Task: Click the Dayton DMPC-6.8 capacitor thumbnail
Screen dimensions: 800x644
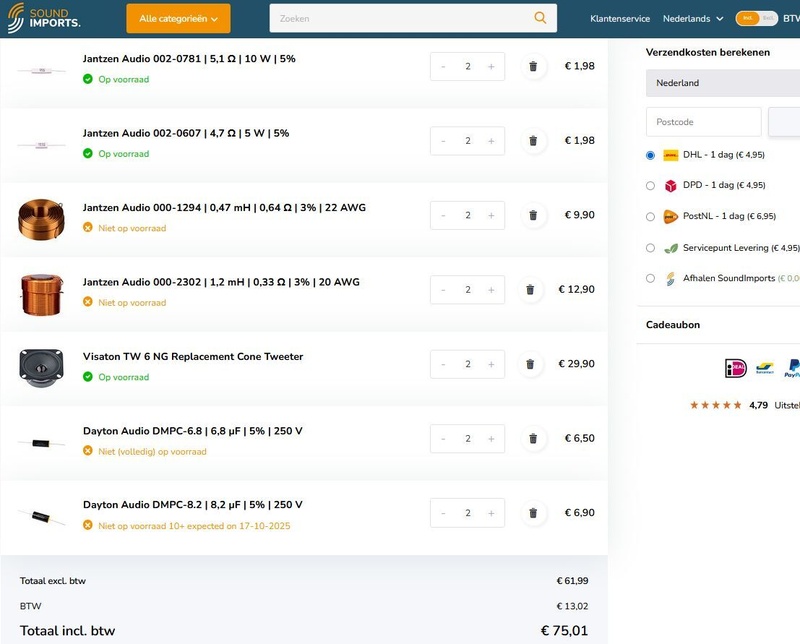Action: click(41, 443)
